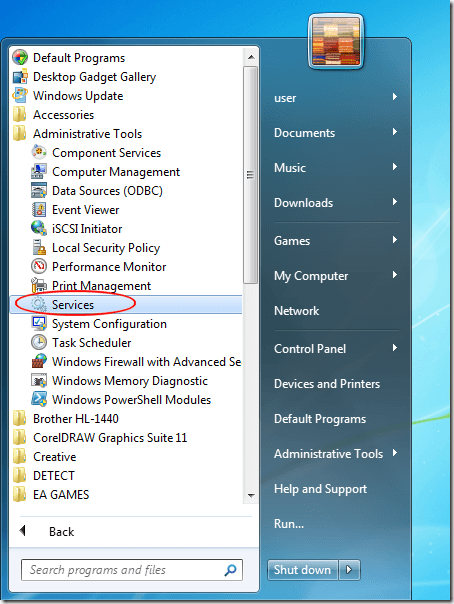The width and height of the screenshot is (454, 604).
Task: Open Devices and Printers
Action: (x=327, y=384)
